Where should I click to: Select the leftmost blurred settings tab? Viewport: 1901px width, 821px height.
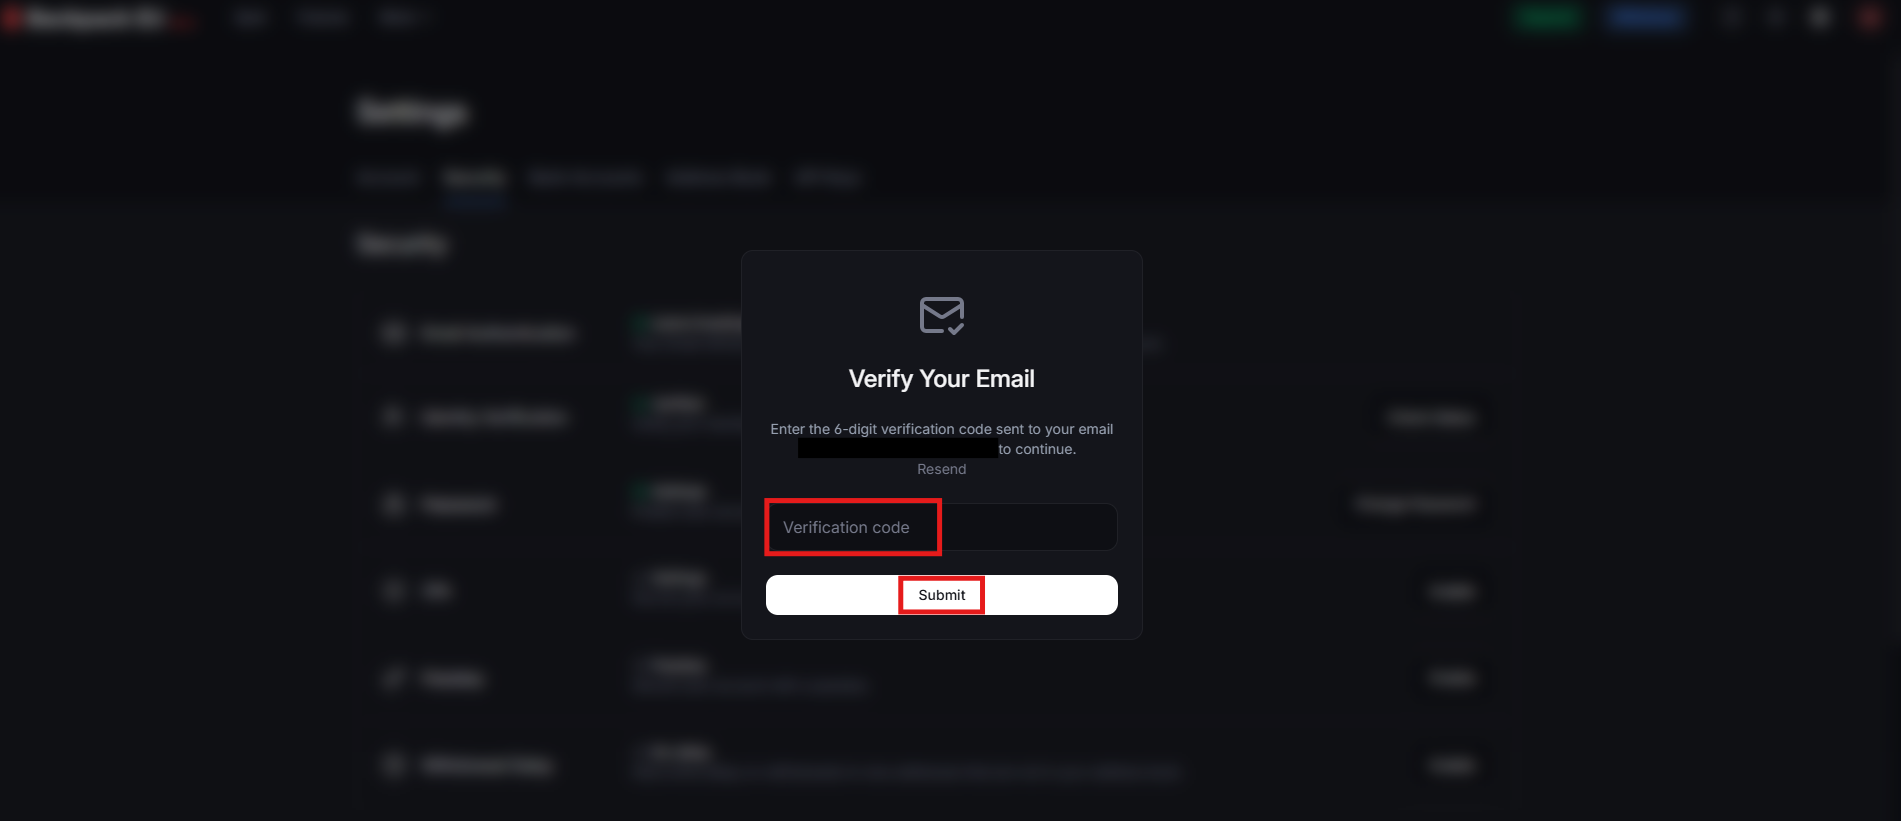click(x=387, y=178)
